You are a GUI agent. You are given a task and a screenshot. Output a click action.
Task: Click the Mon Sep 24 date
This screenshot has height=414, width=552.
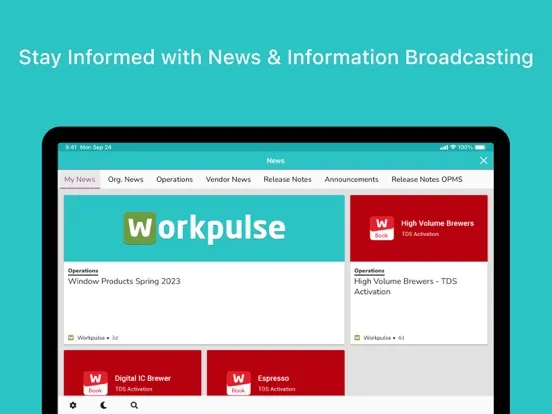(x=95, y=147)
